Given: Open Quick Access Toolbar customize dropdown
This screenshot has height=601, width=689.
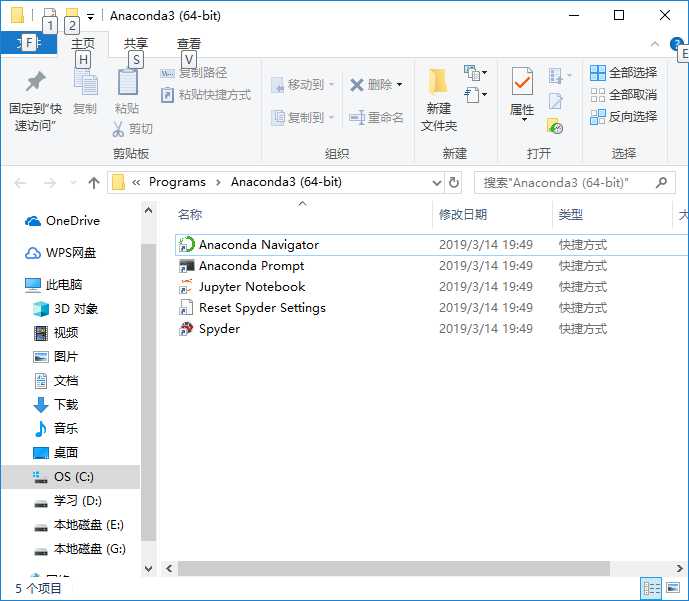Looking at the screenshot, I should pyautogui.click(x=91, y=17).
